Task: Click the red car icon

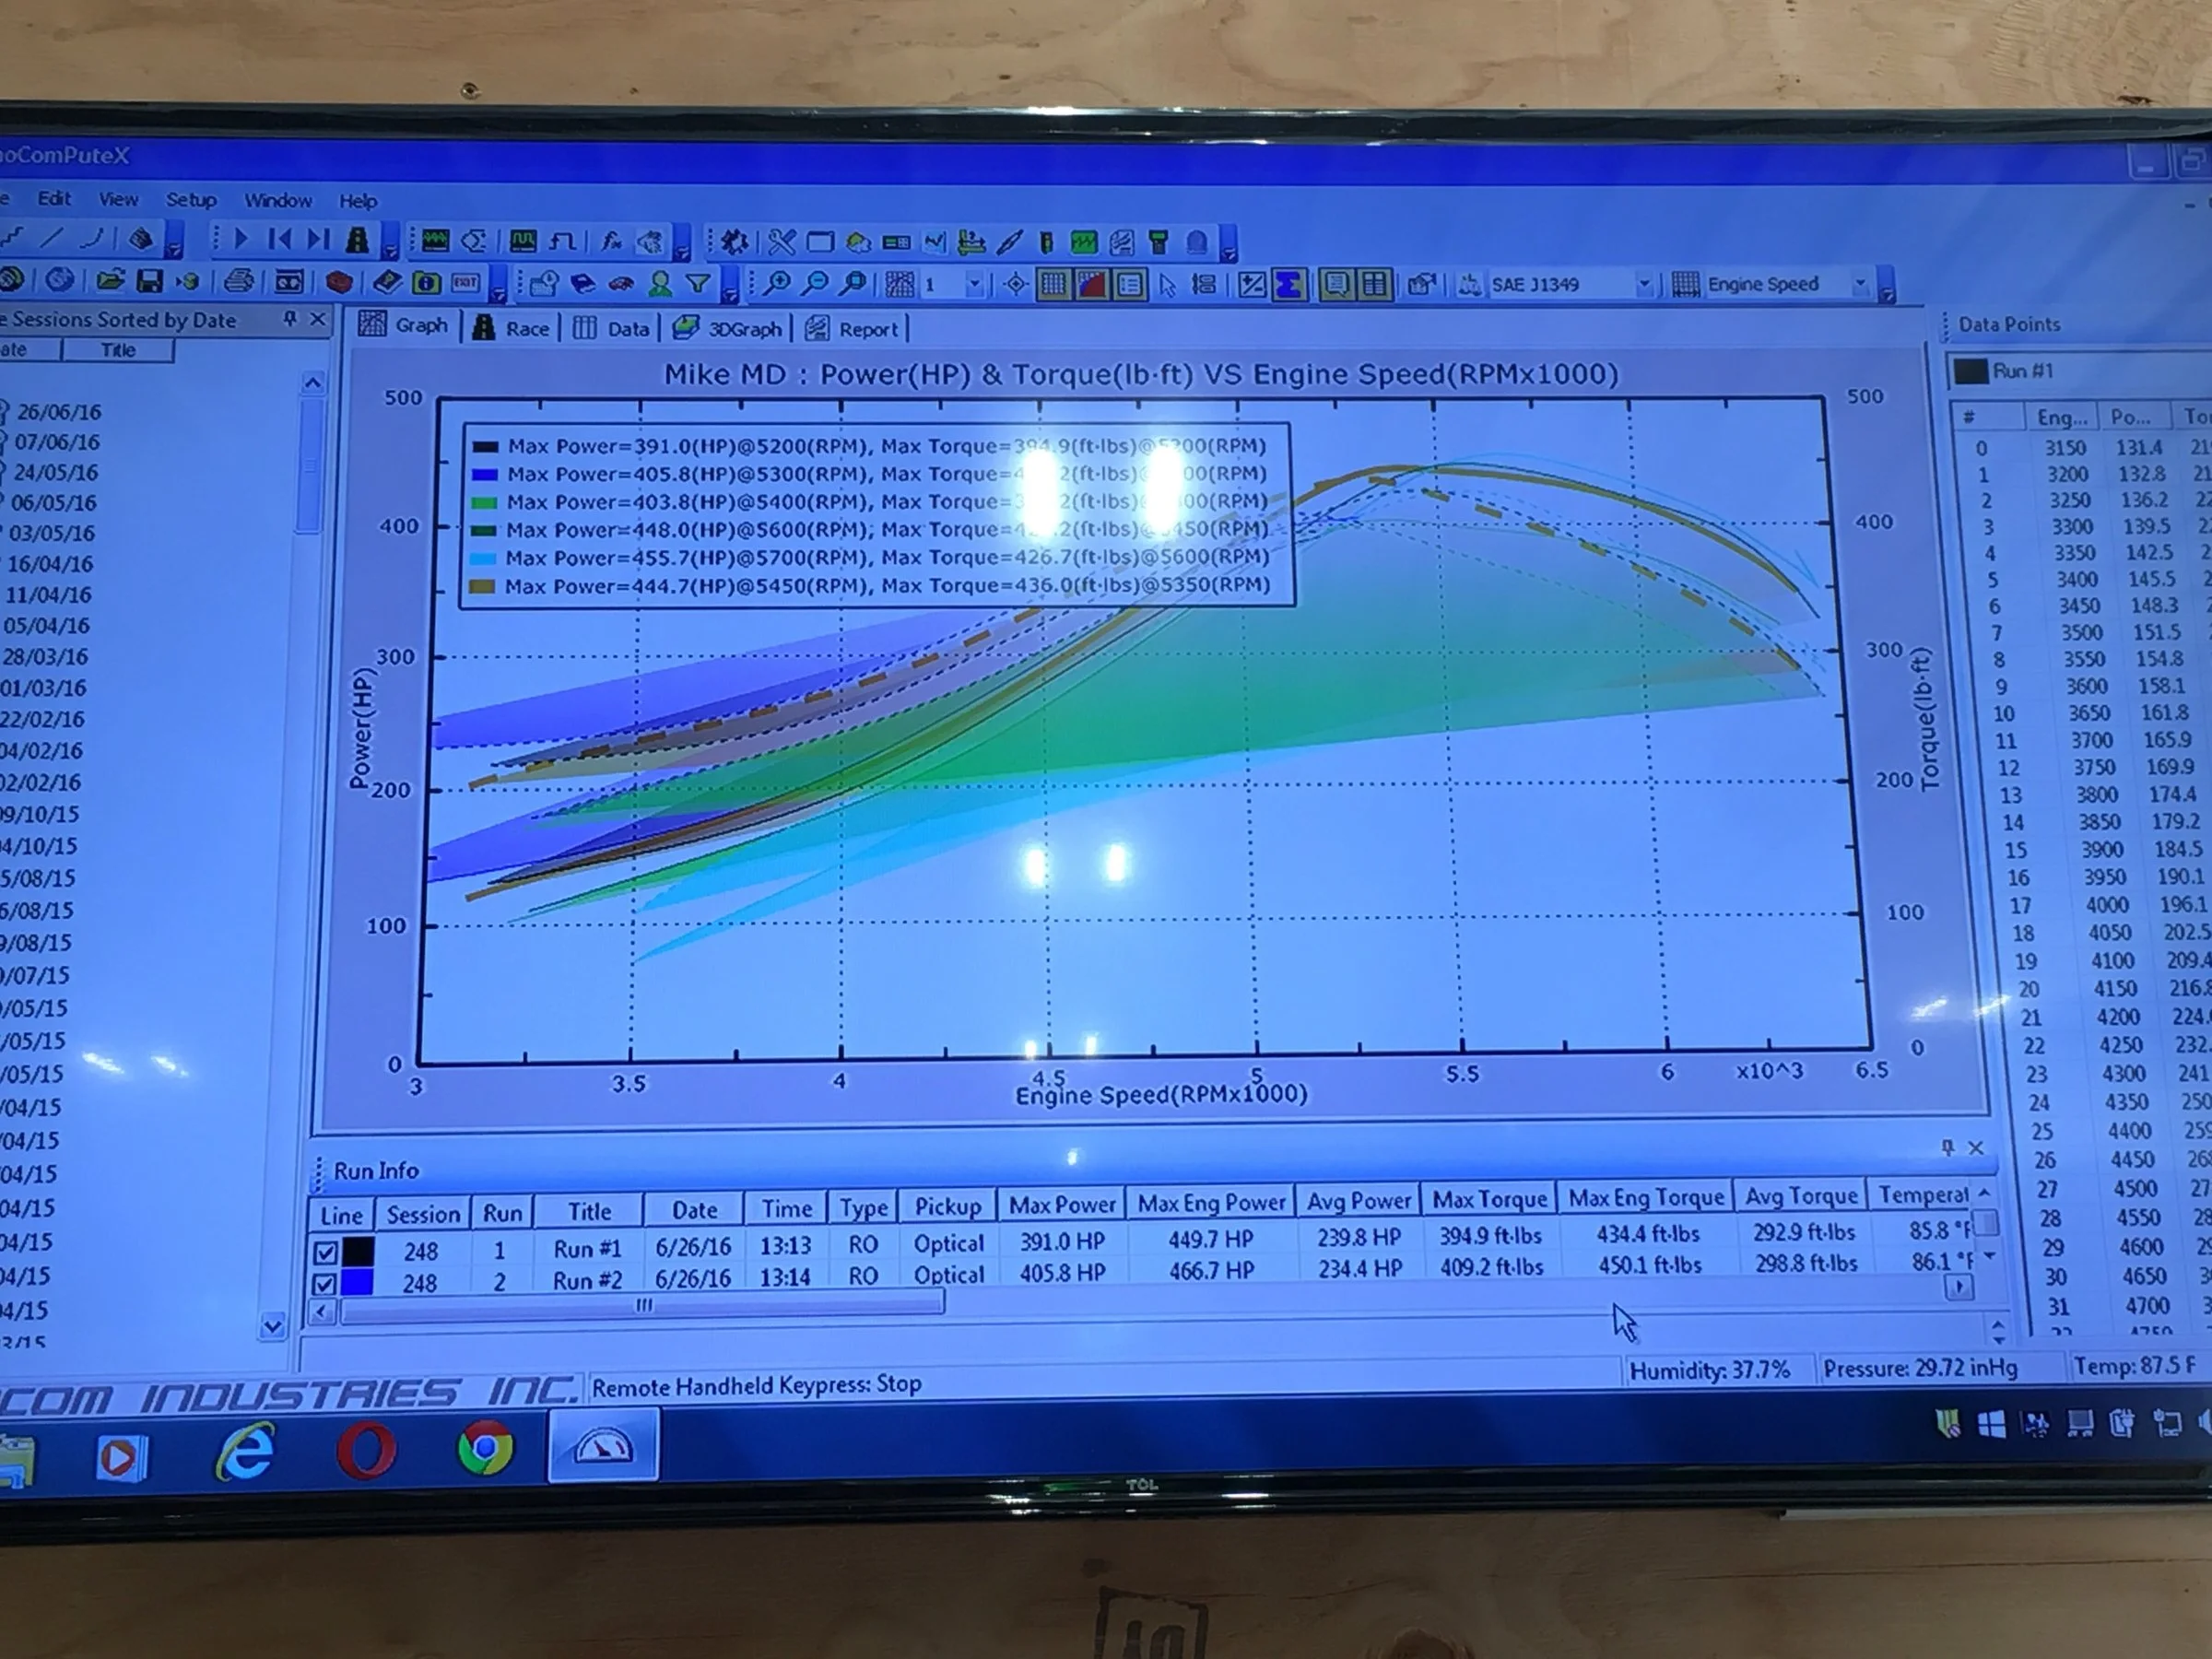Action: 621,284
